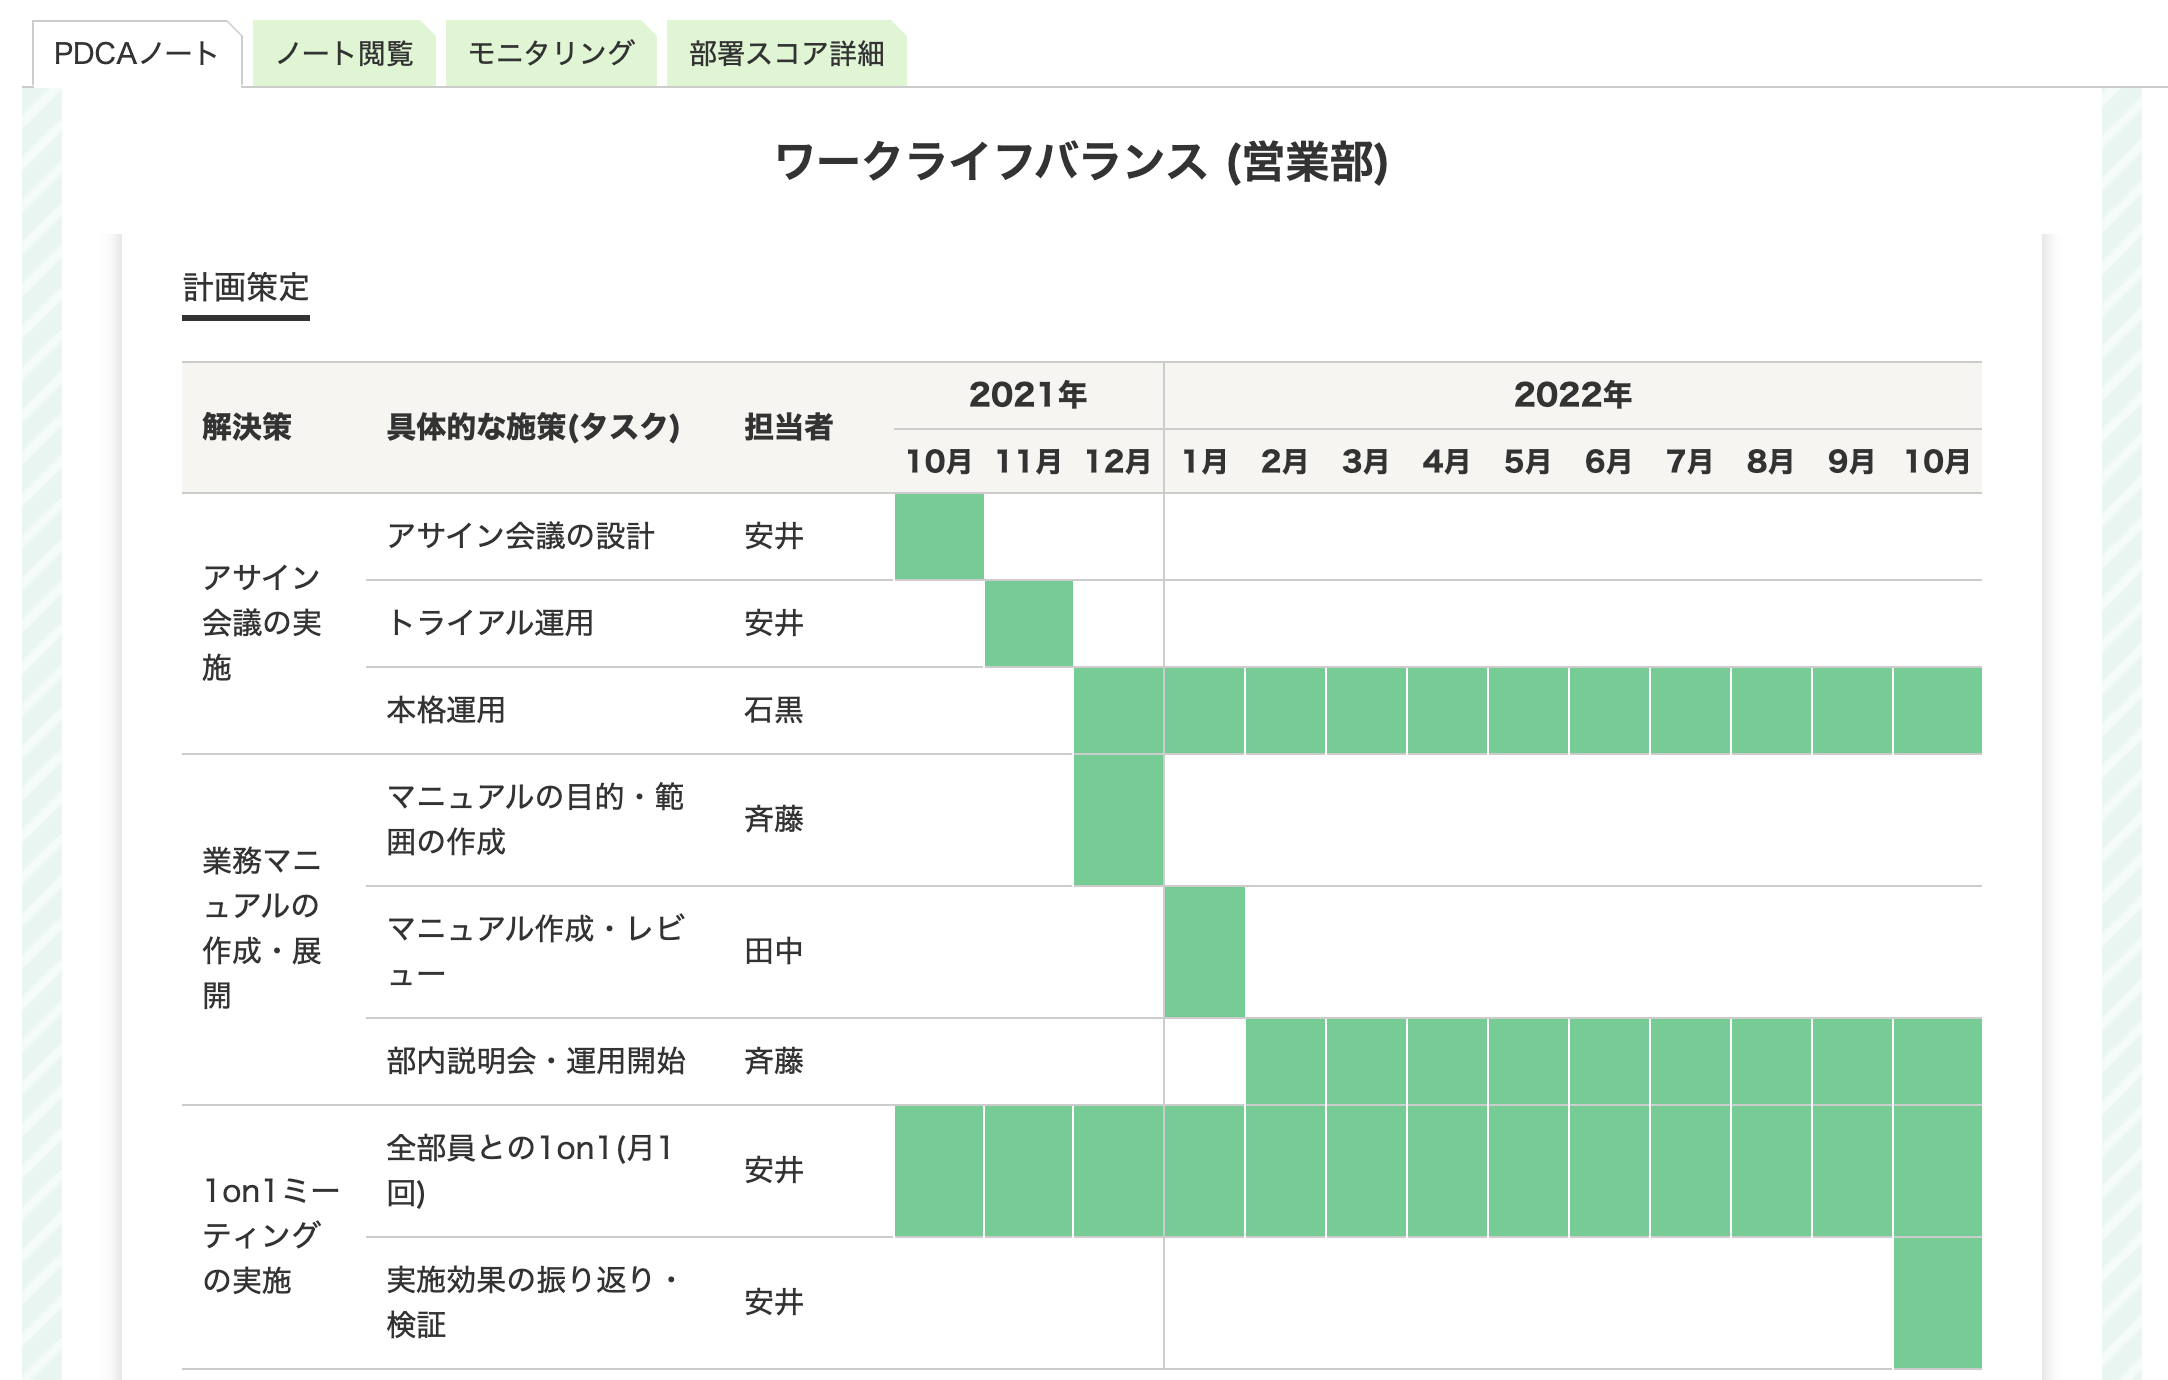2168x1380 pixels.
Task: Click the 2021年 year header
Action: [x=1028, y=395]
